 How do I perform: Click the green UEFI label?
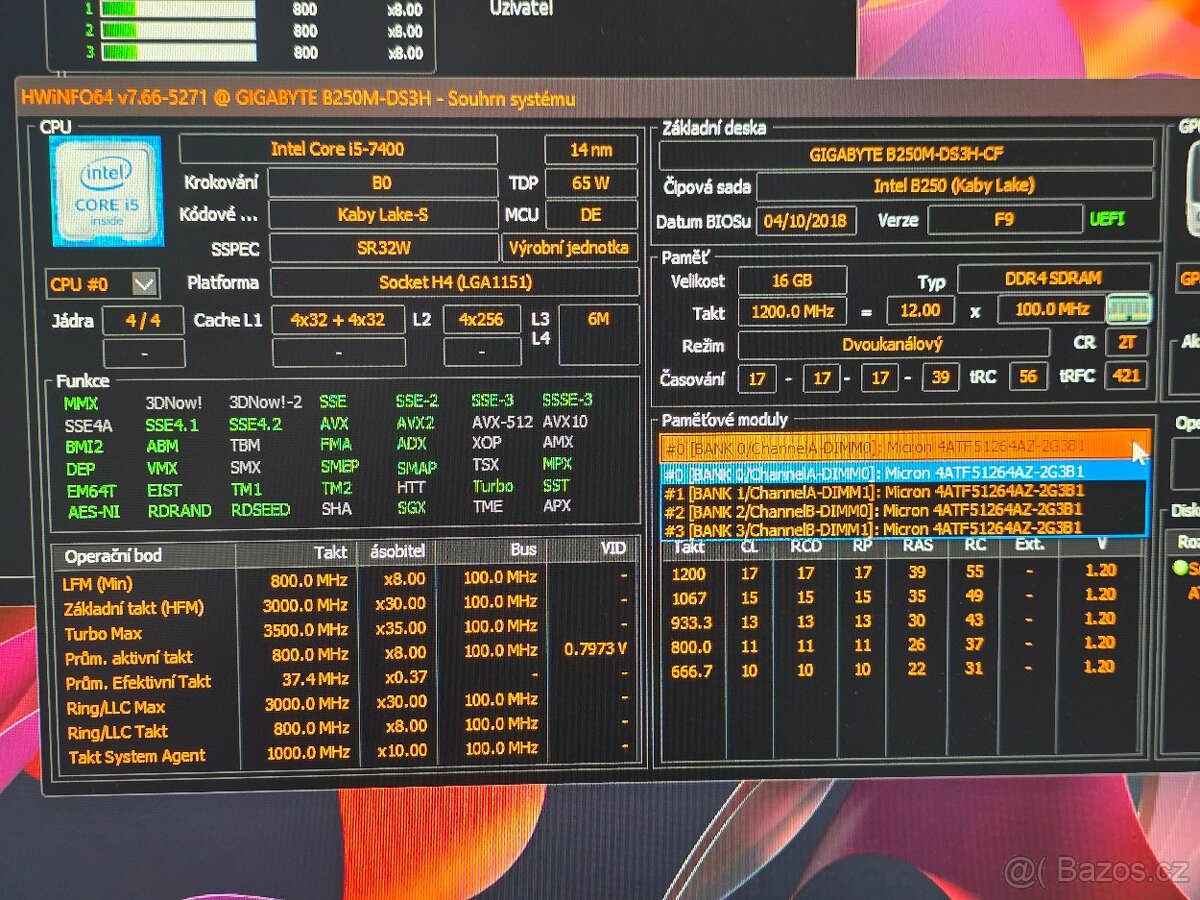[1107, 218]
